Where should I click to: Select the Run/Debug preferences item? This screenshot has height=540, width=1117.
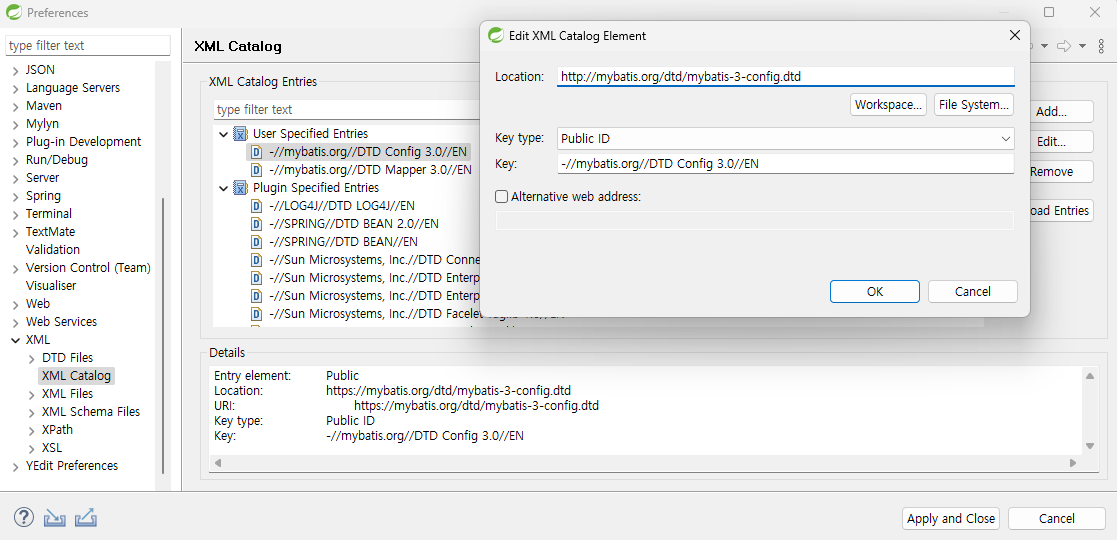tap(57, 160)
